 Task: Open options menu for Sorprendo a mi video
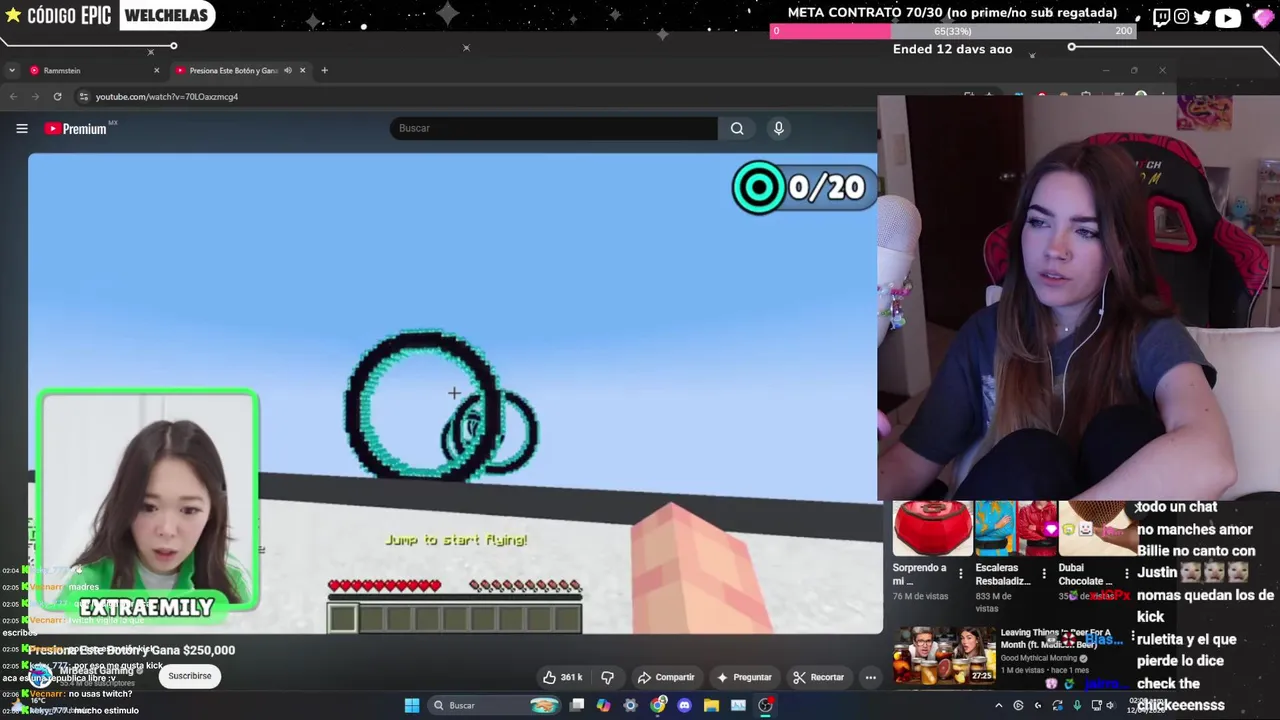click(961, 574)
